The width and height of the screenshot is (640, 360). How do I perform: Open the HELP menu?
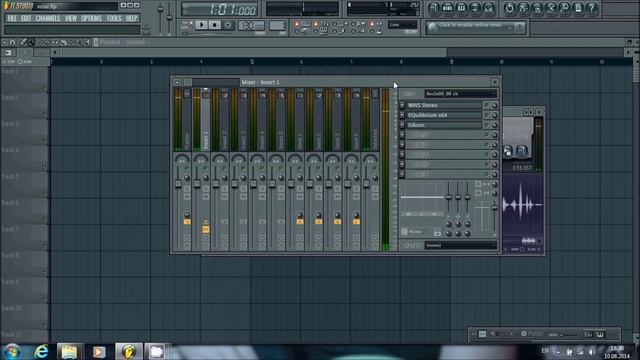(131, 18)
